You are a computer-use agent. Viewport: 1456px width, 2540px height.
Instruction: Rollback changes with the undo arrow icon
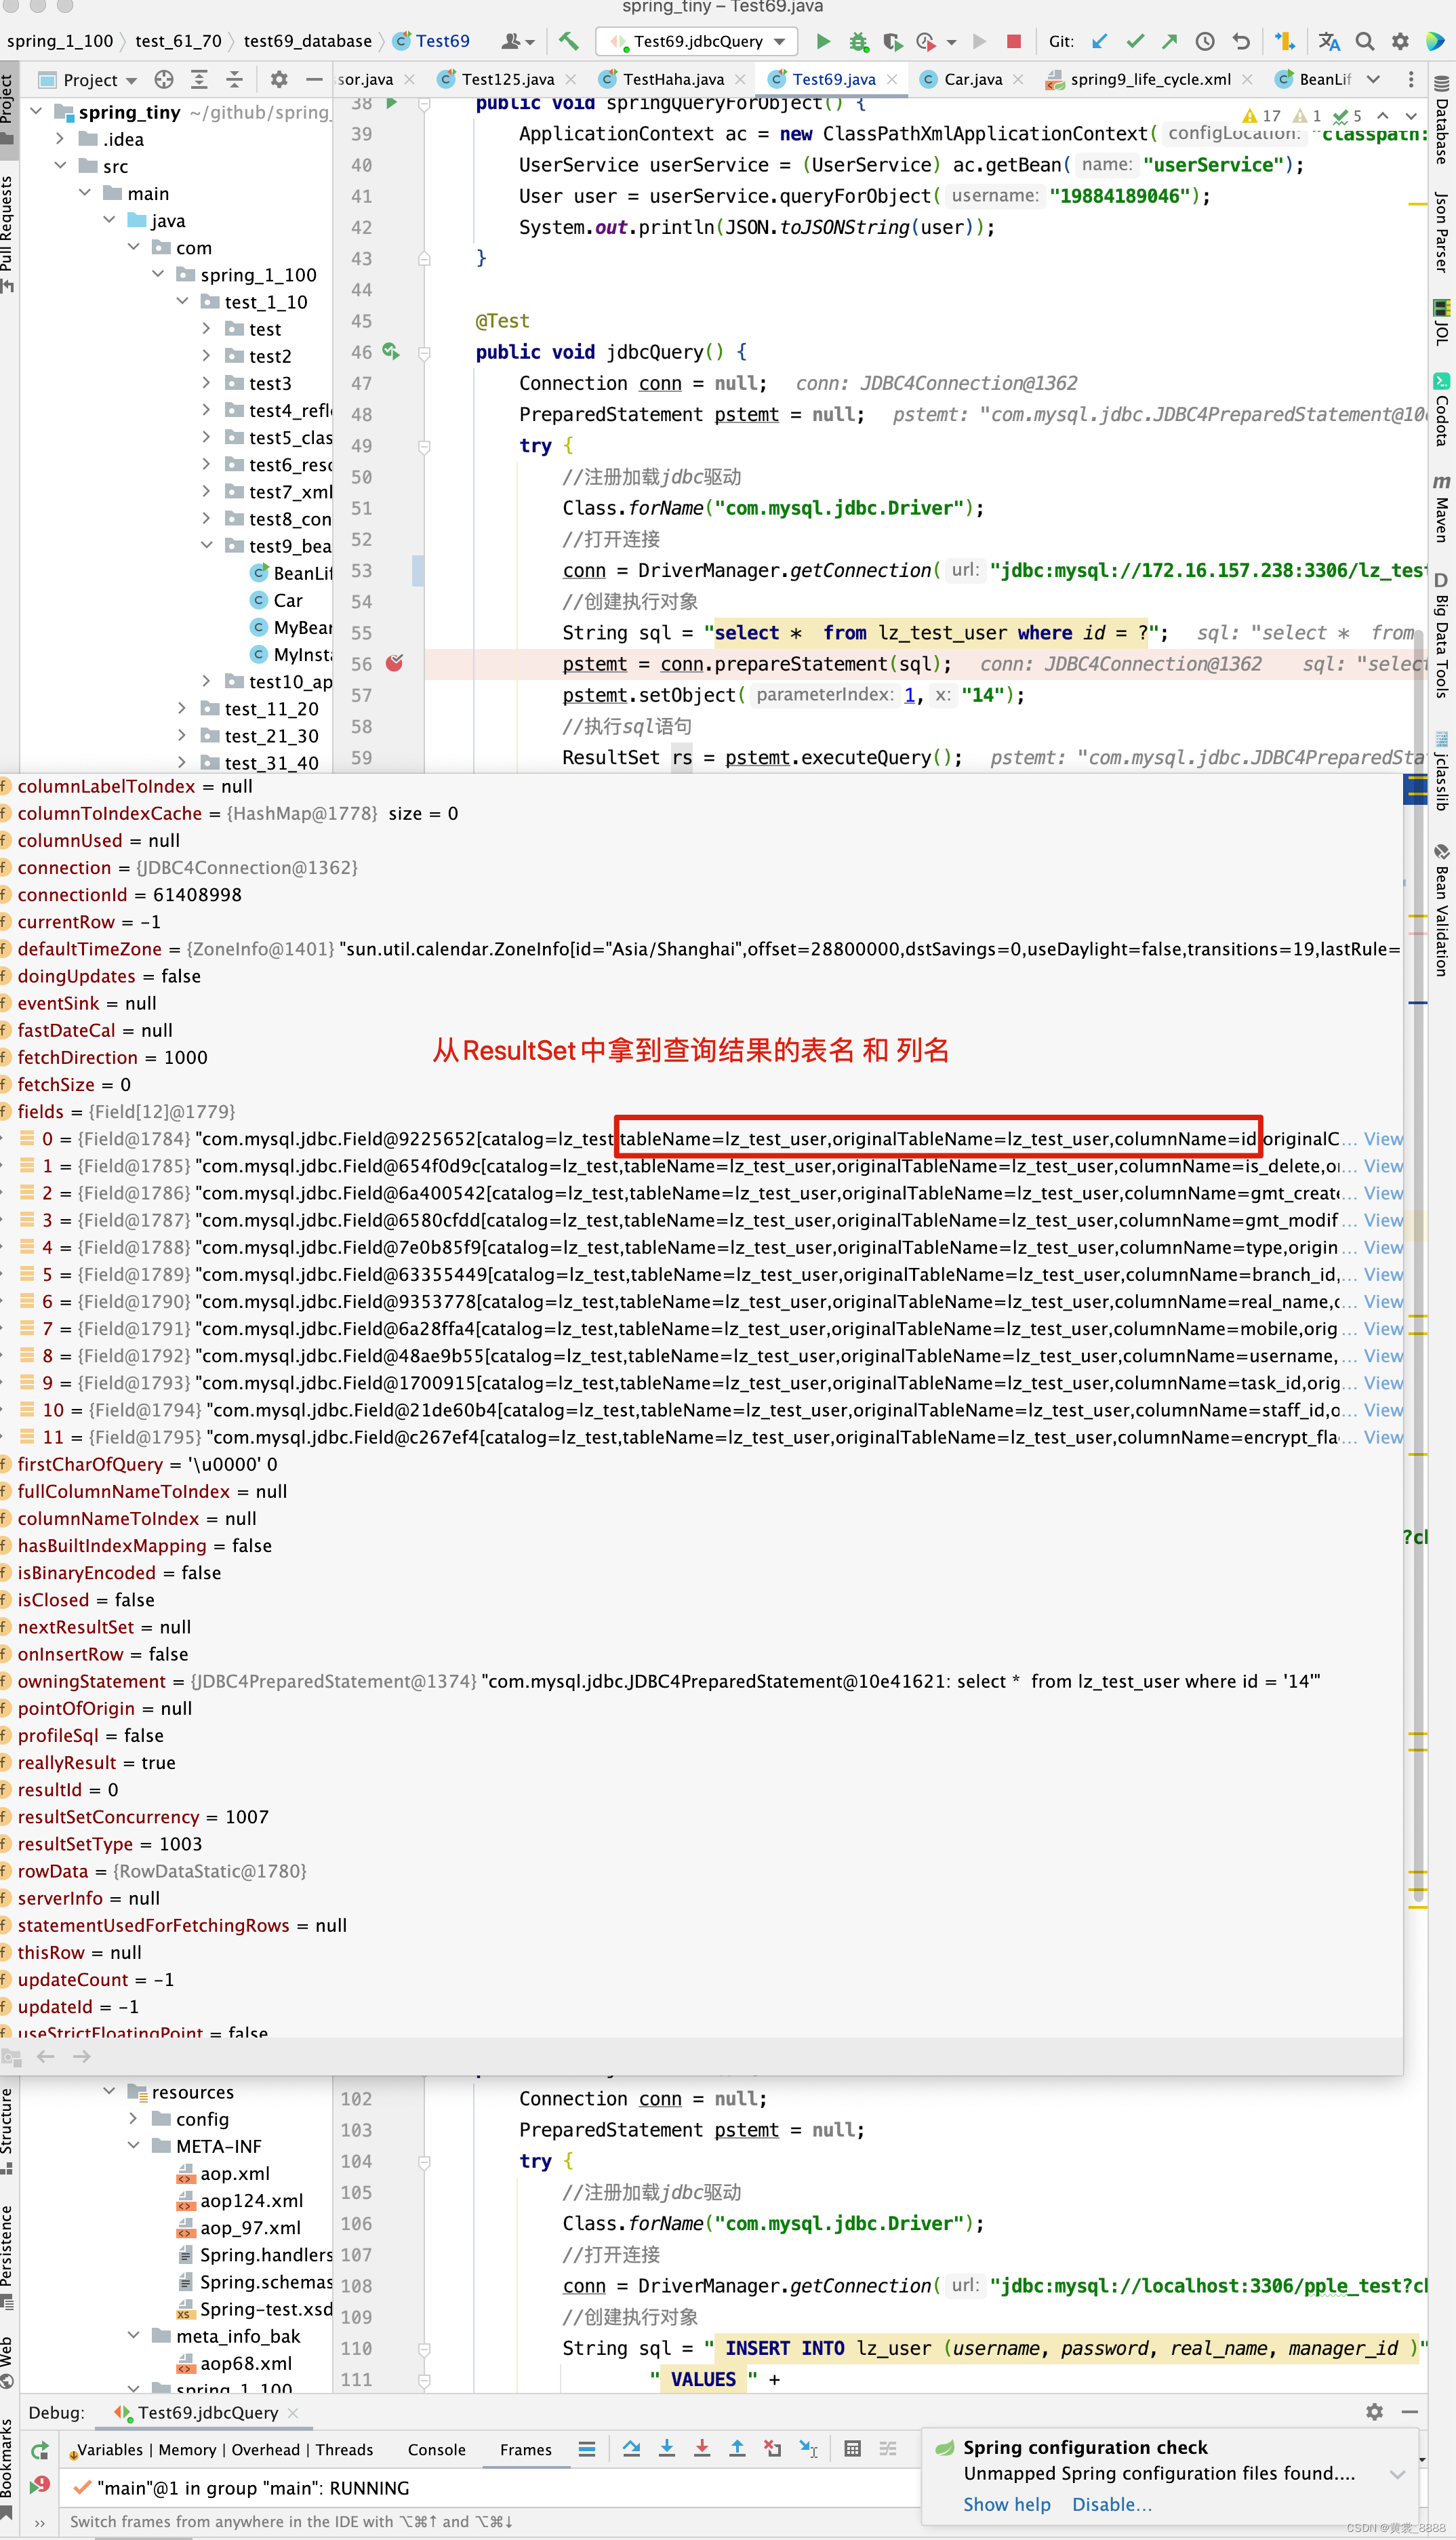coord(1241,41)
